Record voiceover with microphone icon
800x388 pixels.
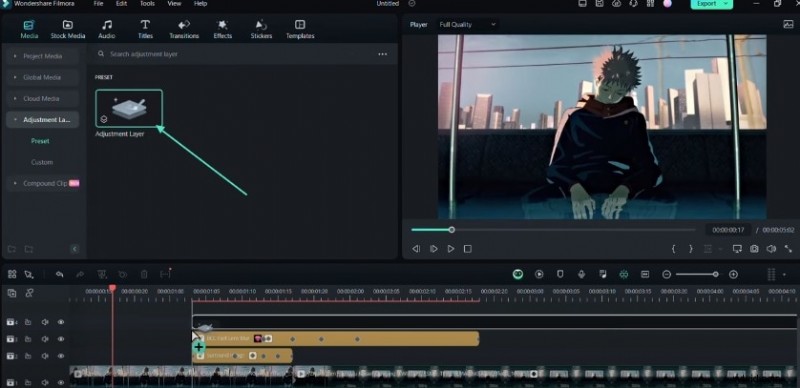(x=581, y=275)
